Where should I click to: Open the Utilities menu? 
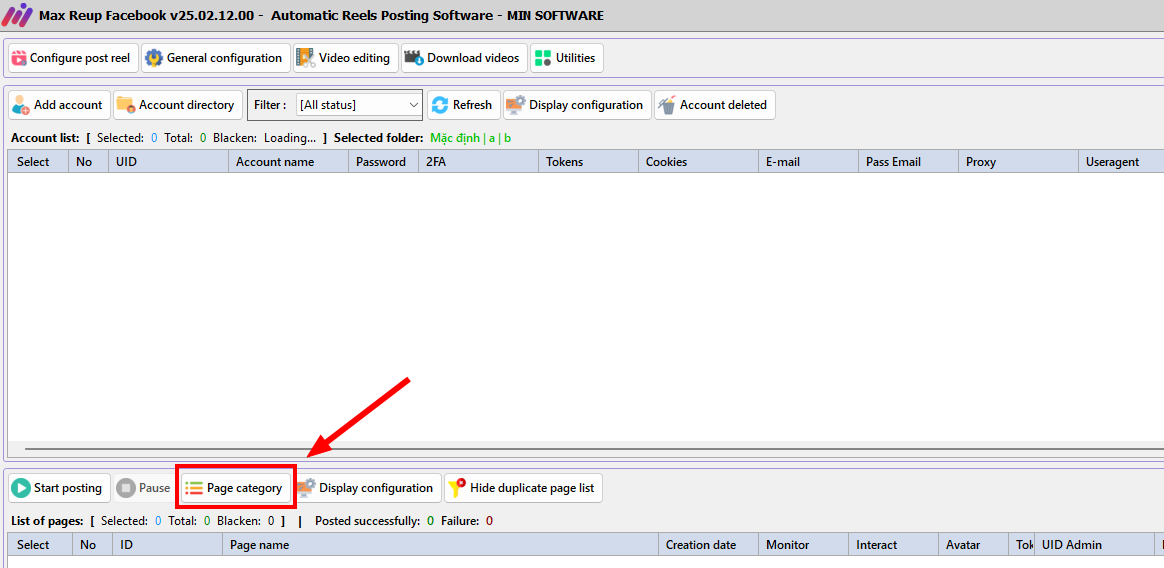click(566, 58)
